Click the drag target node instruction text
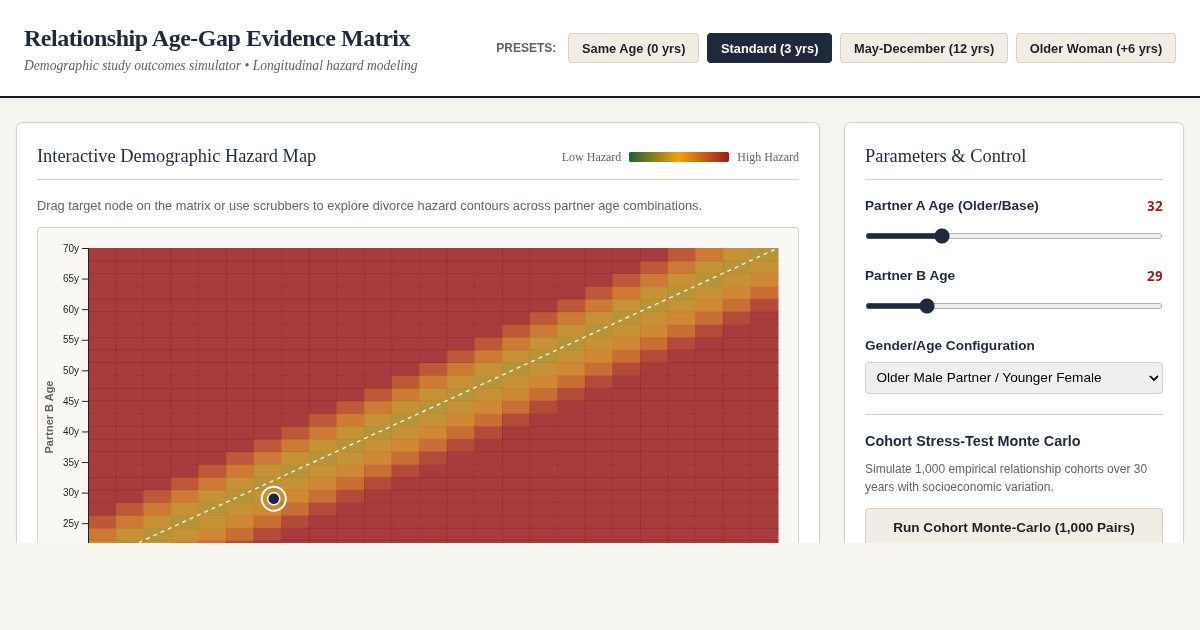 (x=369, y=206)
